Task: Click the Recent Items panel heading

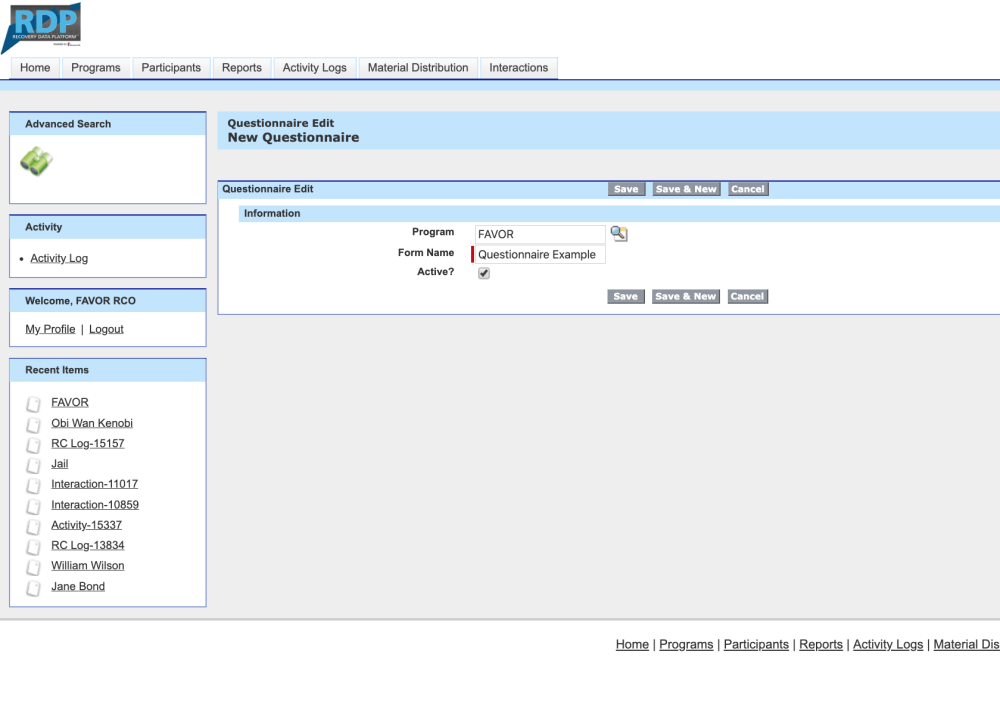Action: click(x=57, y=370)
